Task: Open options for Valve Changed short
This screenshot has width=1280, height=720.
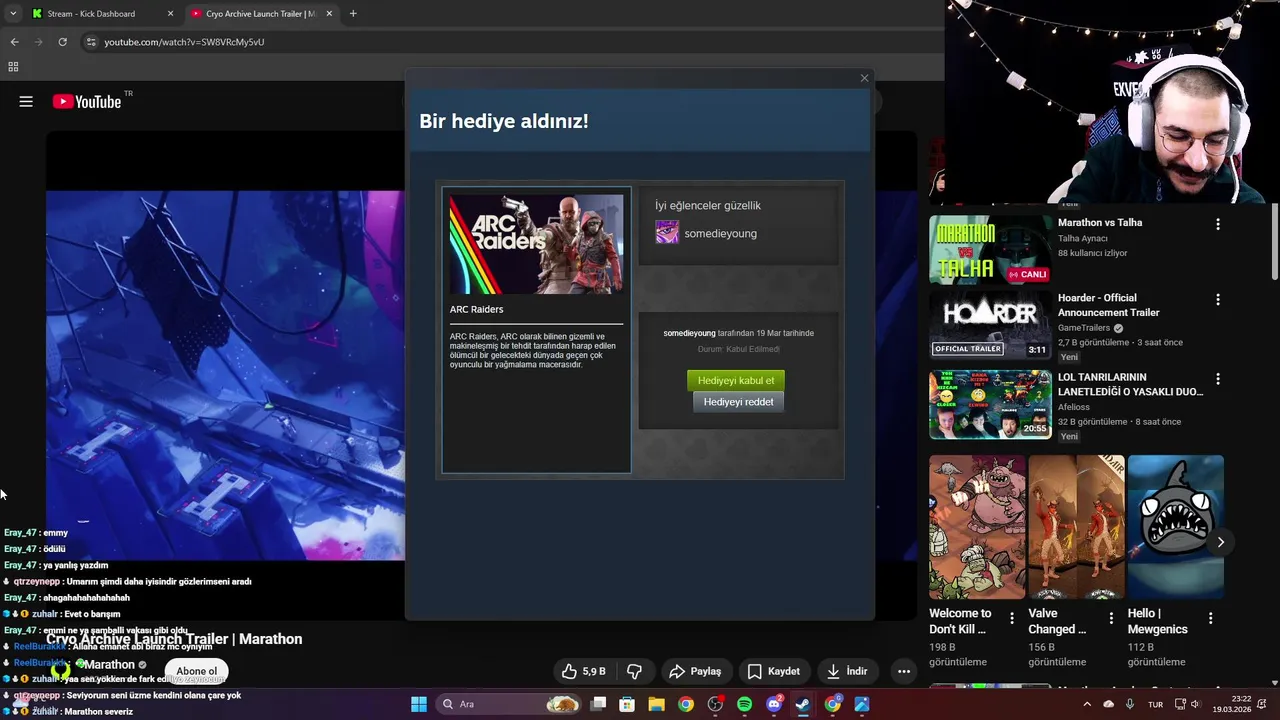Action: [1110, 619]
